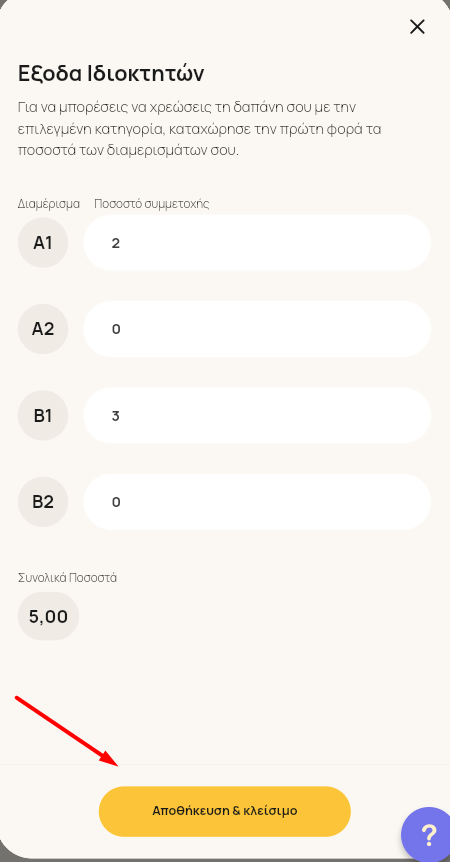Select the A2 apartment badge

pos(43,329)
